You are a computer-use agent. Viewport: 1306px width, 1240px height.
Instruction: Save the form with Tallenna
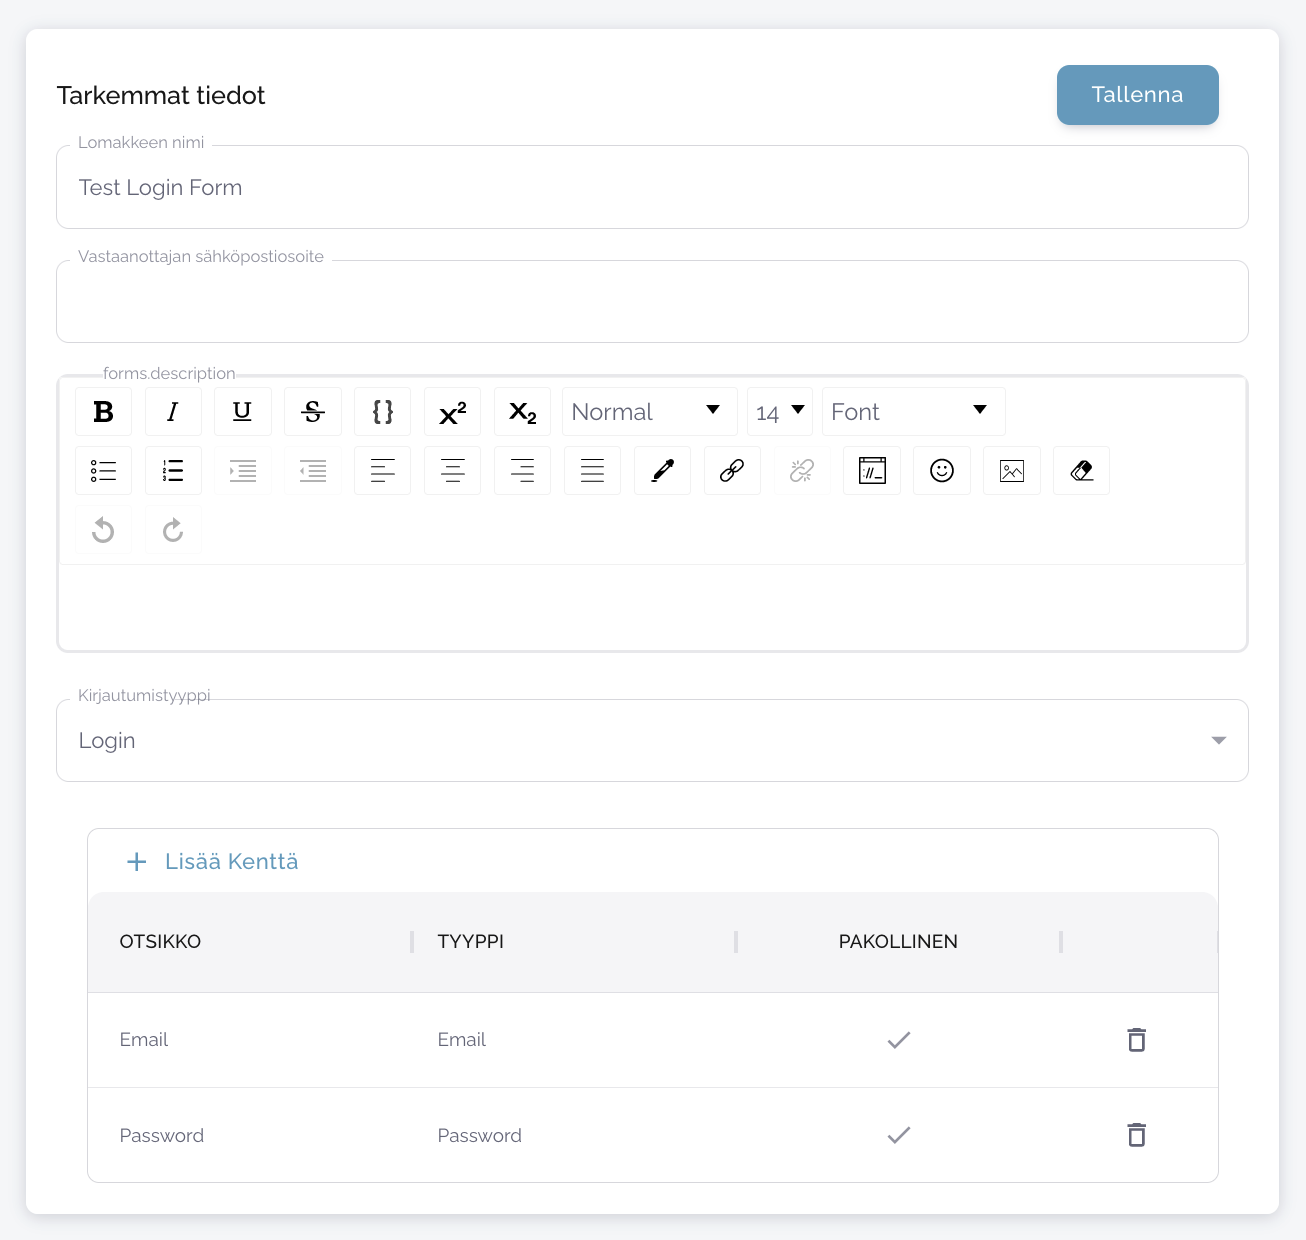tap(1137, 95)
